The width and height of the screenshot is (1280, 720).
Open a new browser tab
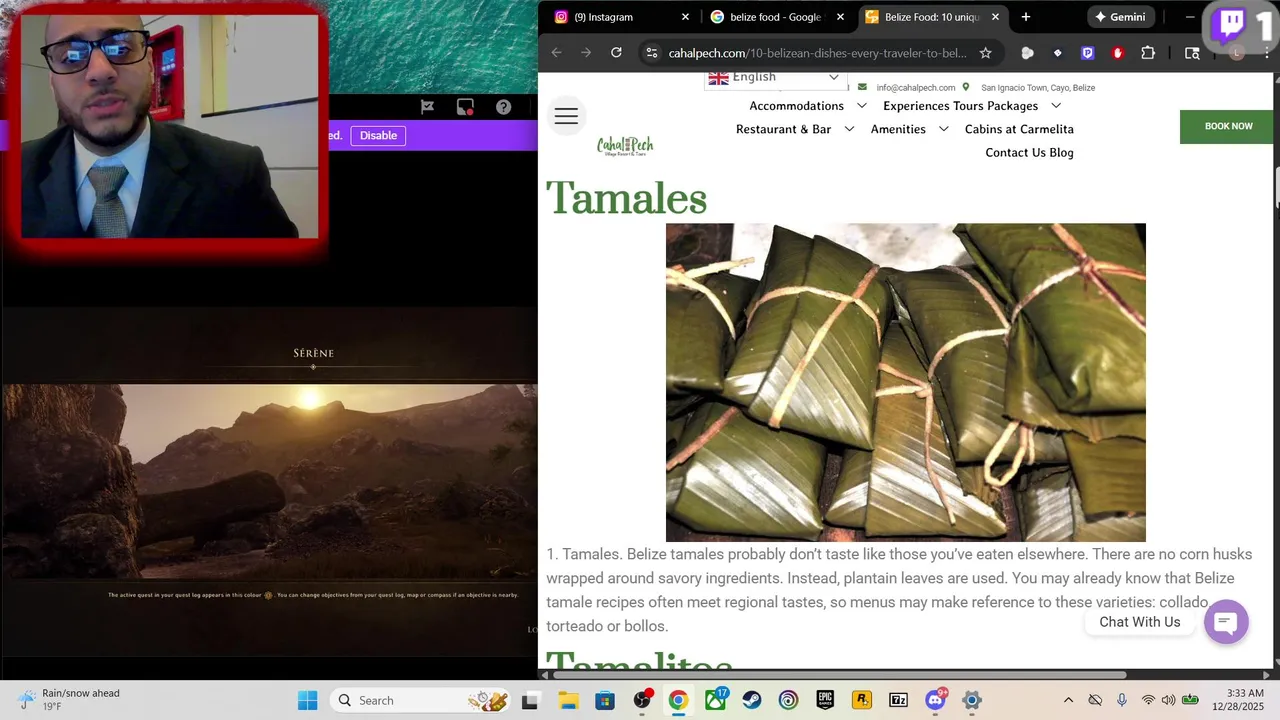pyautogui.click(x=1025, y=17)
